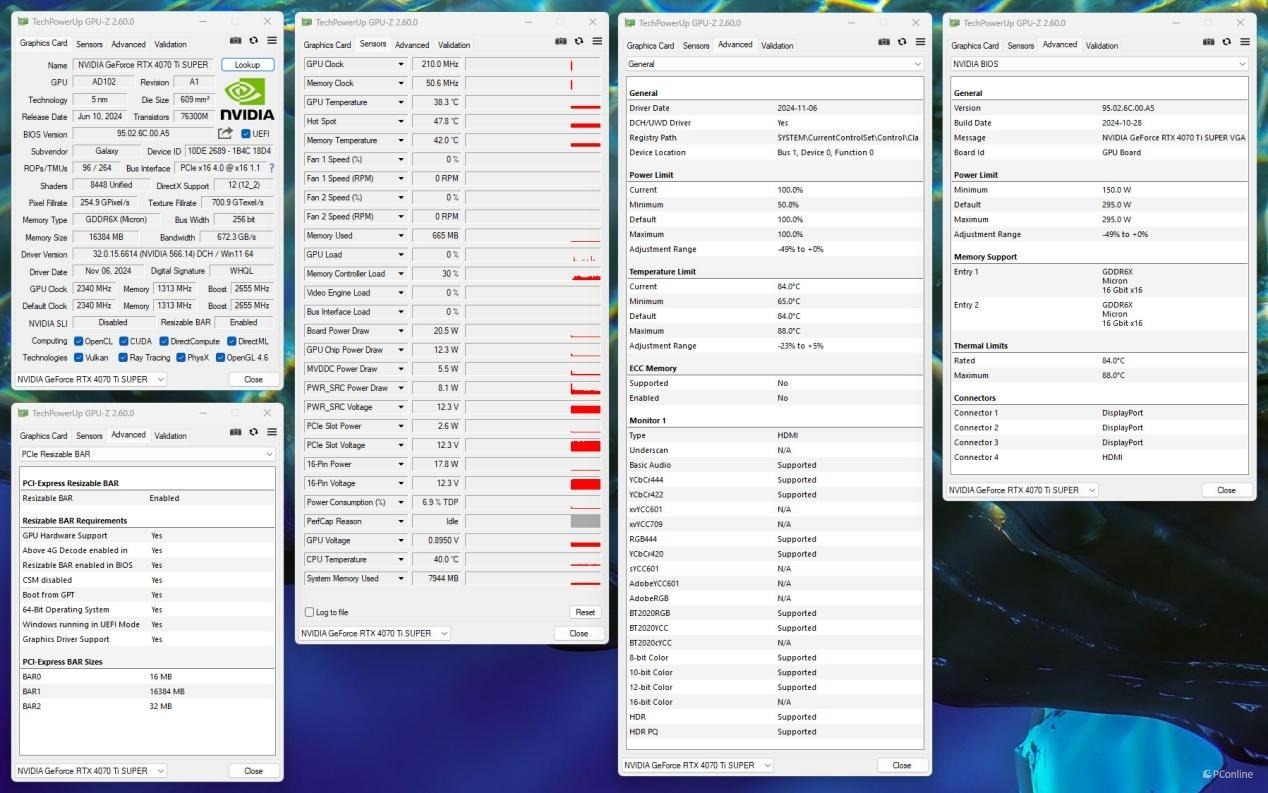Open the Hot Spot sensor dropdown arrow
The image size is (1268, 793).
point(401,121)
